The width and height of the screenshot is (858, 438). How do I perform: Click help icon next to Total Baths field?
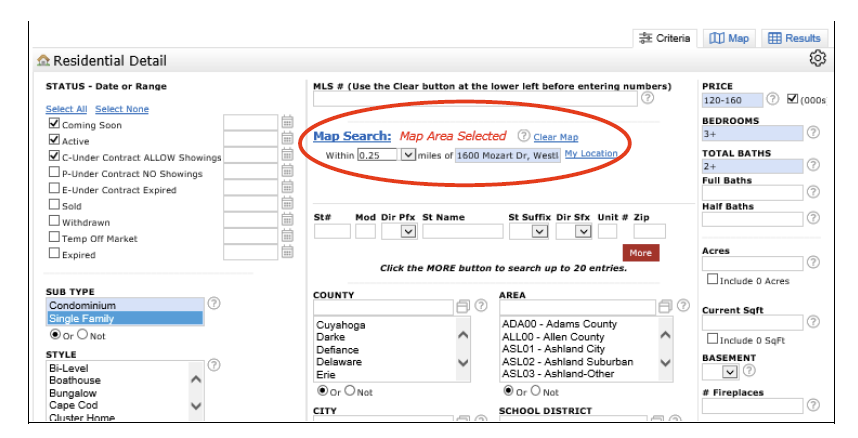pos(813,165)
